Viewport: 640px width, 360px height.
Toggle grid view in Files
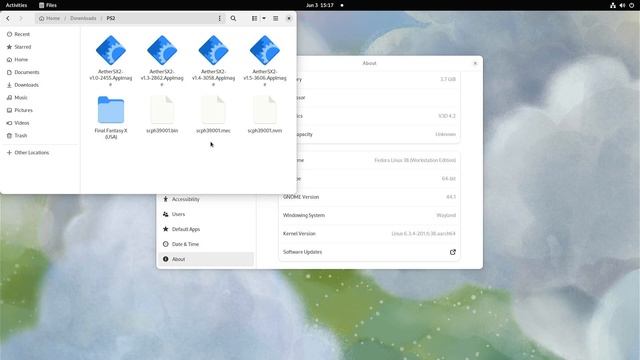pyautogui.click(x=254, y=18)
